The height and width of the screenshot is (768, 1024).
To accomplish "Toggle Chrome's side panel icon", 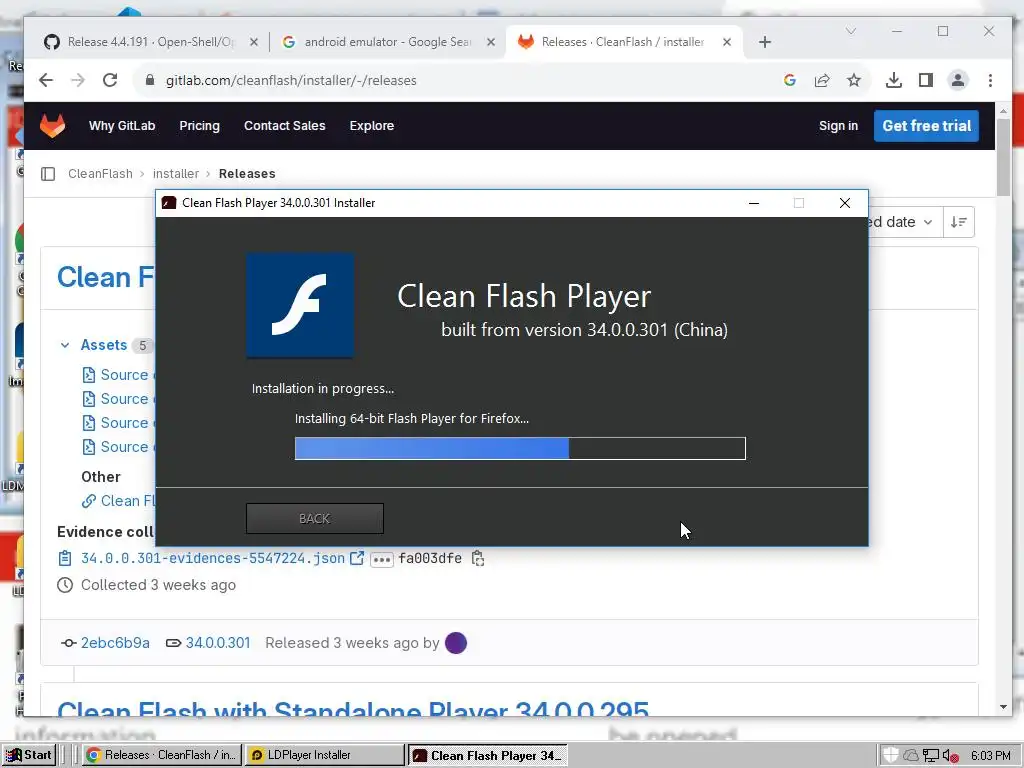I will 925,80.
